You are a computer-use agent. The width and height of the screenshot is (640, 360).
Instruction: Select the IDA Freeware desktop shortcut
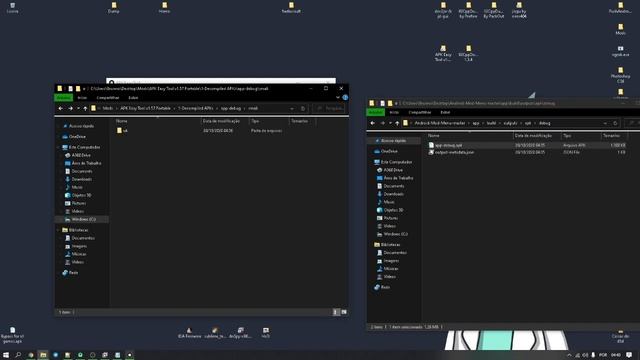[189, 333]
